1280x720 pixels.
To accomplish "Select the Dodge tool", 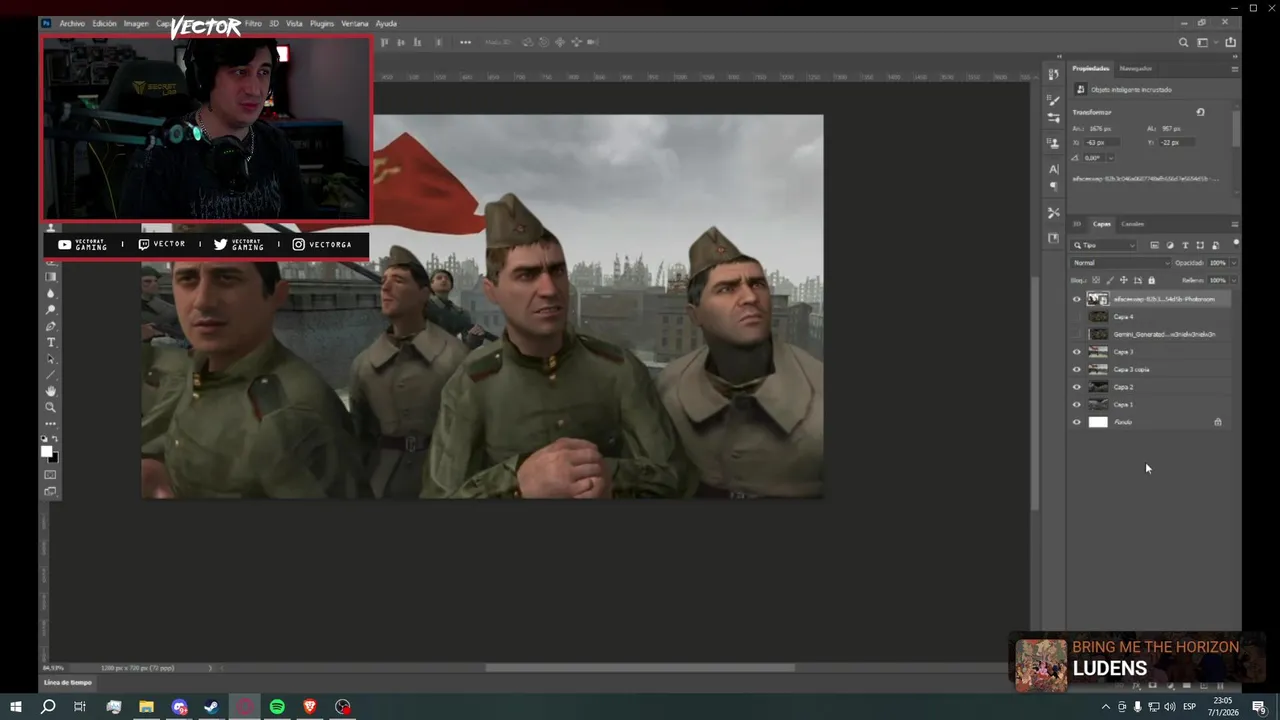I will (51, 310).
